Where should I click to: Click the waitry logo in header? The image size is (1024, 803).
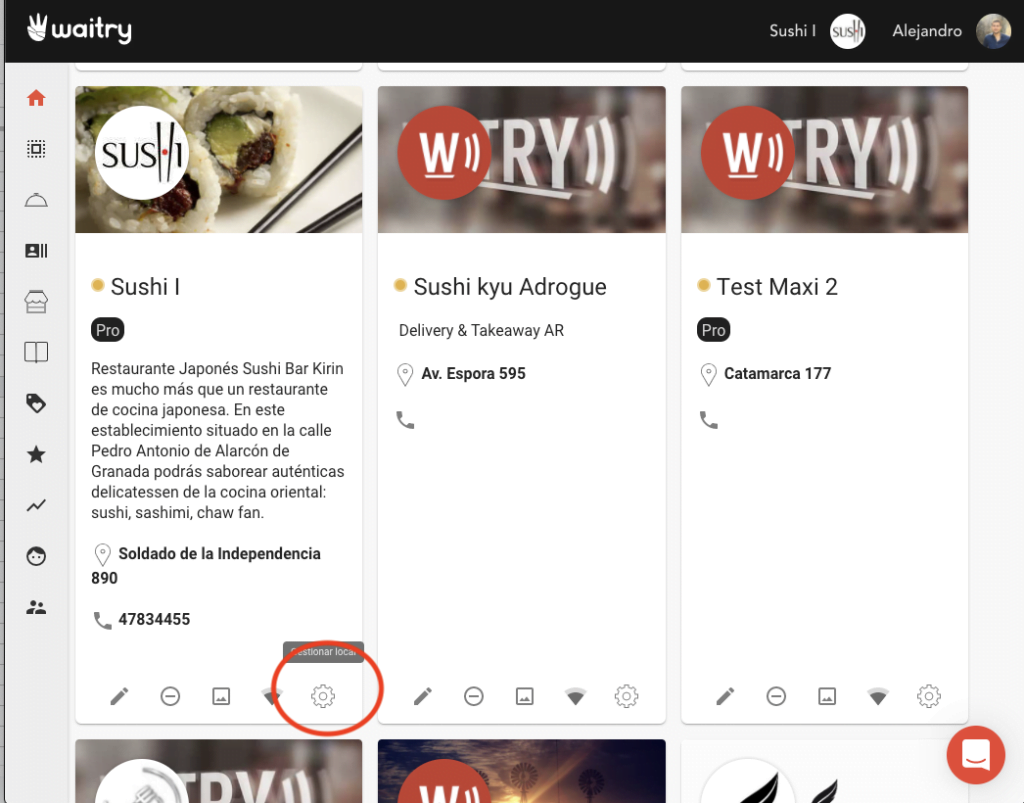click(79, 29)
